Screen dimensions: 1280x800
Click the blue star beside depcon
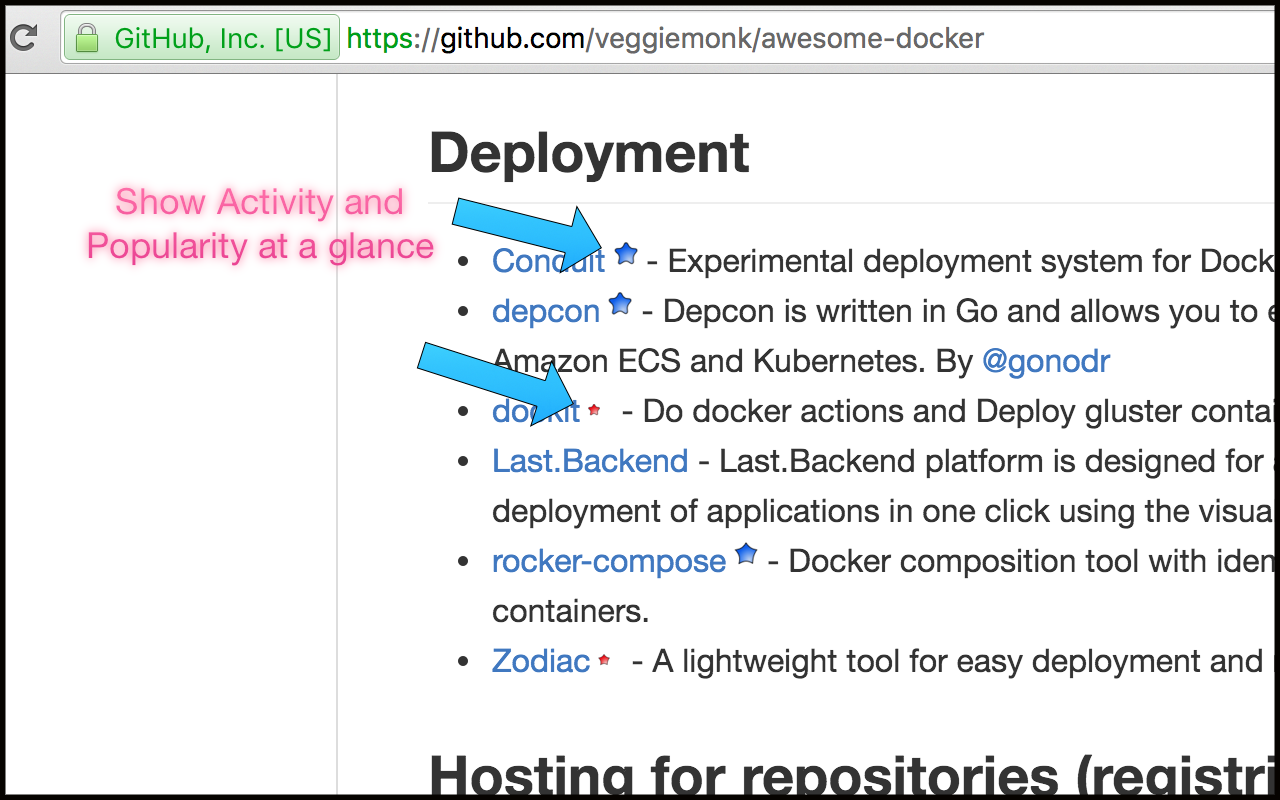pos(620,304)
